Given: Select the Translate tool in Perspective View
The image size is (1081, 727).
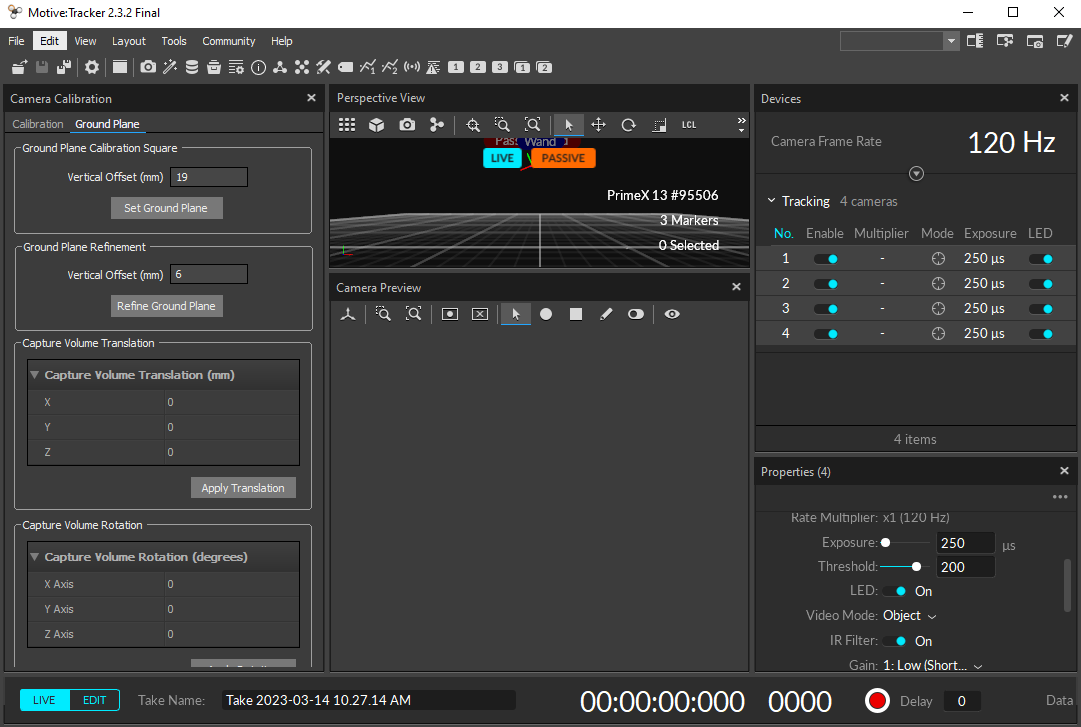Looking at the screenshot, I should (598, 125).
